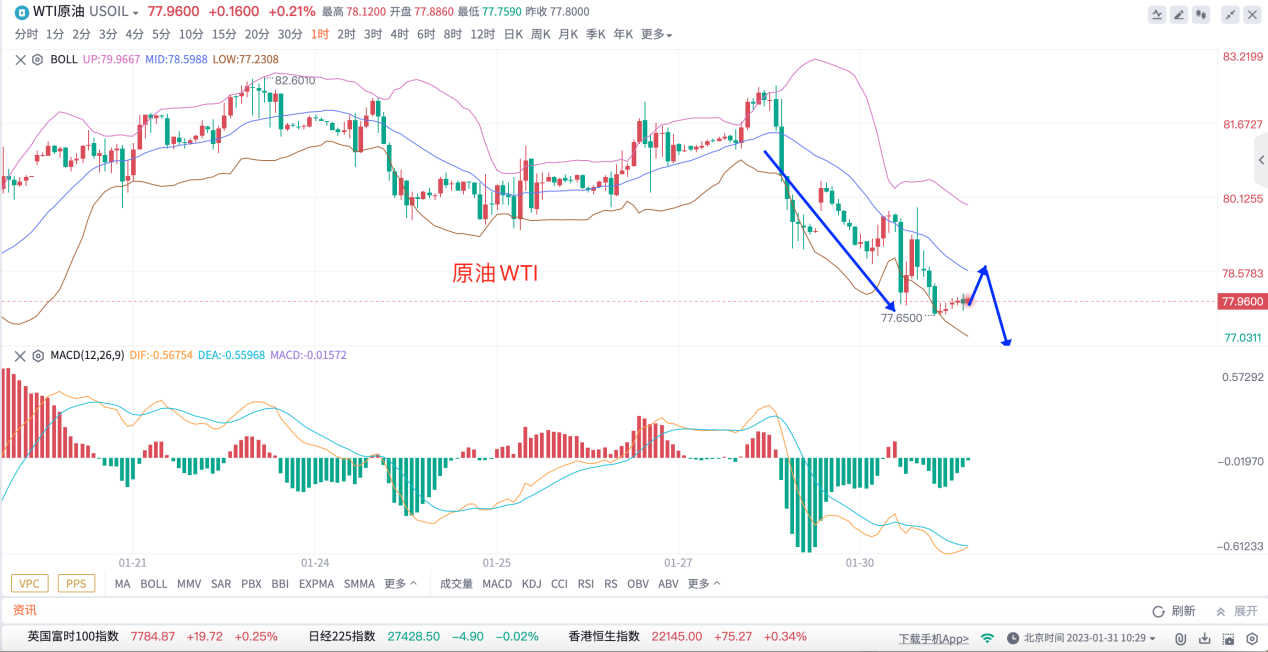Toggle the PPS indicator button
The width and height of the screenshot is (1268, 652).
76,583
